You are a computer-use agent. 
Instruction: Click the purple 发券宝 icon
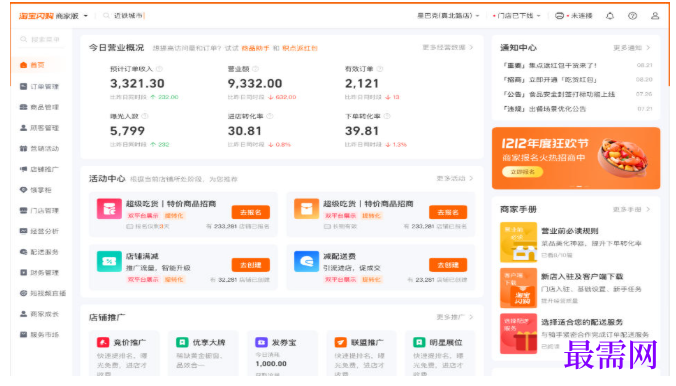[x=261, y=342]
